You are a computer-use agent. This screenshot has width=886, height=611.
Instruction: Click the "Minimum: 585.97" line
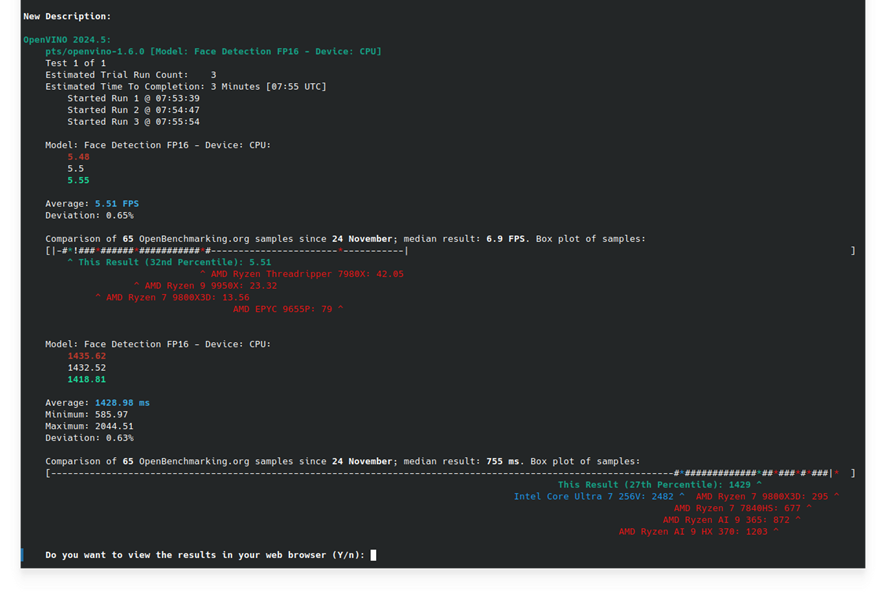tap(86, 415)
